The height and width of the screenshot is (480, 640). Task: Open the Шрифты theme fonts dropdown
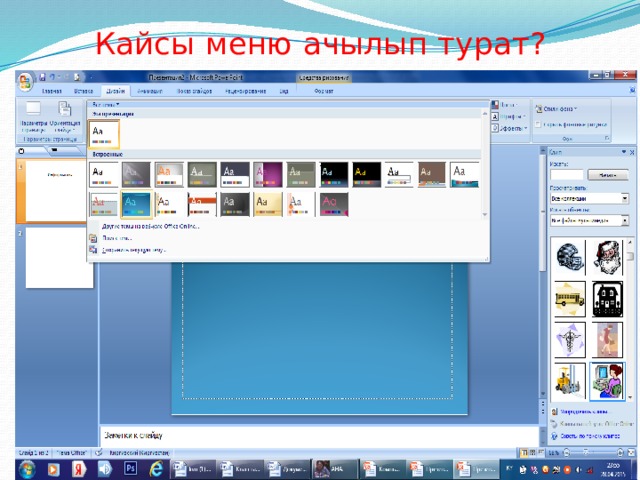[x=509, y=117]
